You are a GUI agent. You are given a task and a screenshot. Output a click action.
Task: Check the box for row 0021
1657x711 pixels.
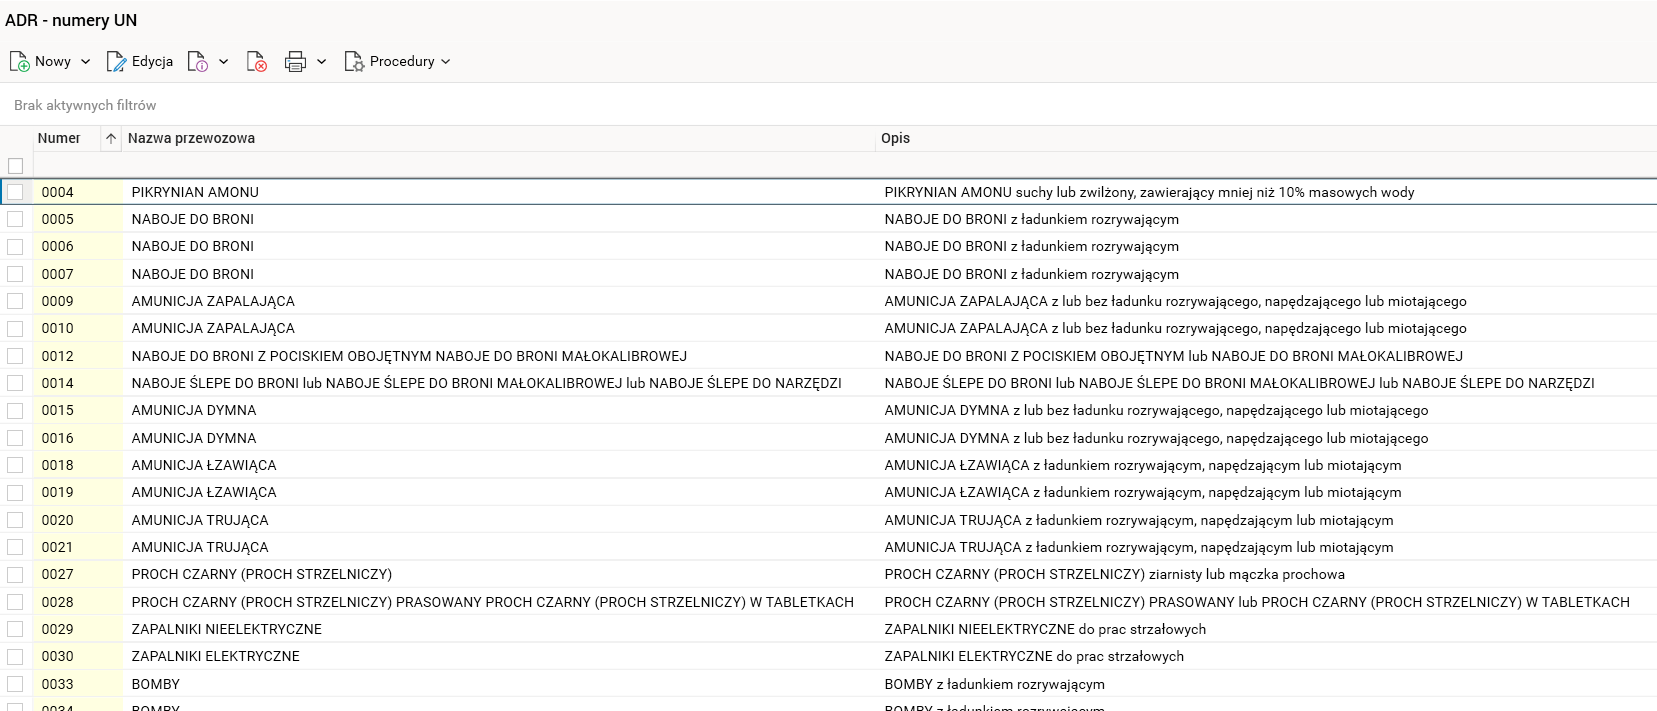[15, 547]
